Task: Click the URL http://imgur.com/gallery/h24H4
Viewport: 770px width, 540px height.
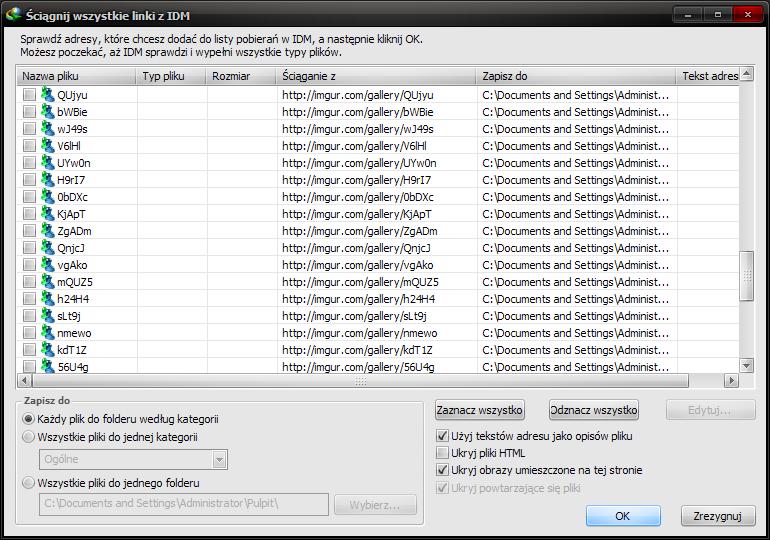Action: (x=358, y=299)
